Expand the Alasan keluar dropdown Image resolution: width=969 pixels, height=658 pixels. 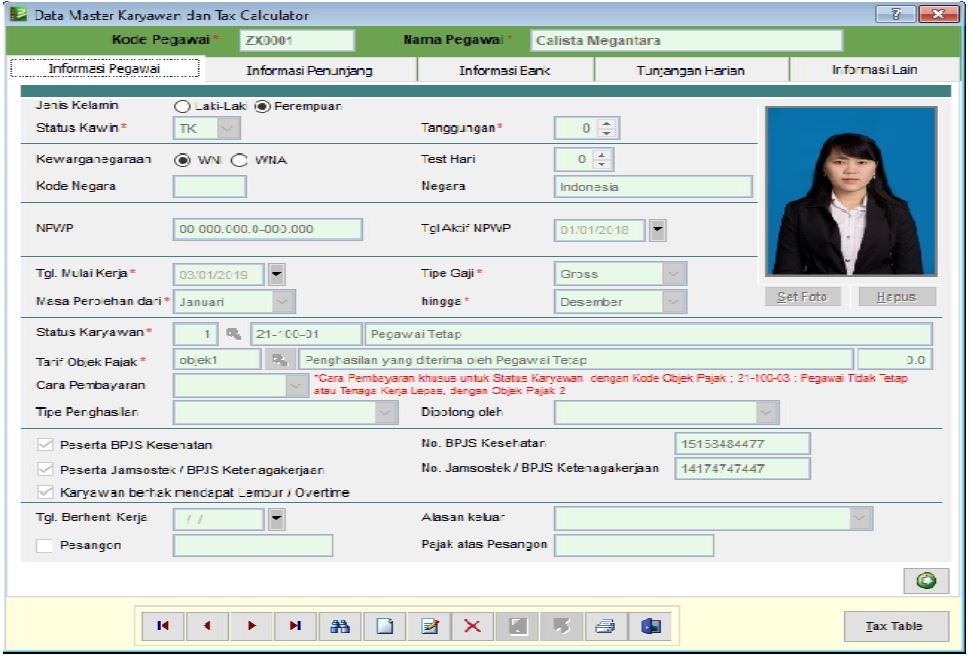tap(861, 518)
